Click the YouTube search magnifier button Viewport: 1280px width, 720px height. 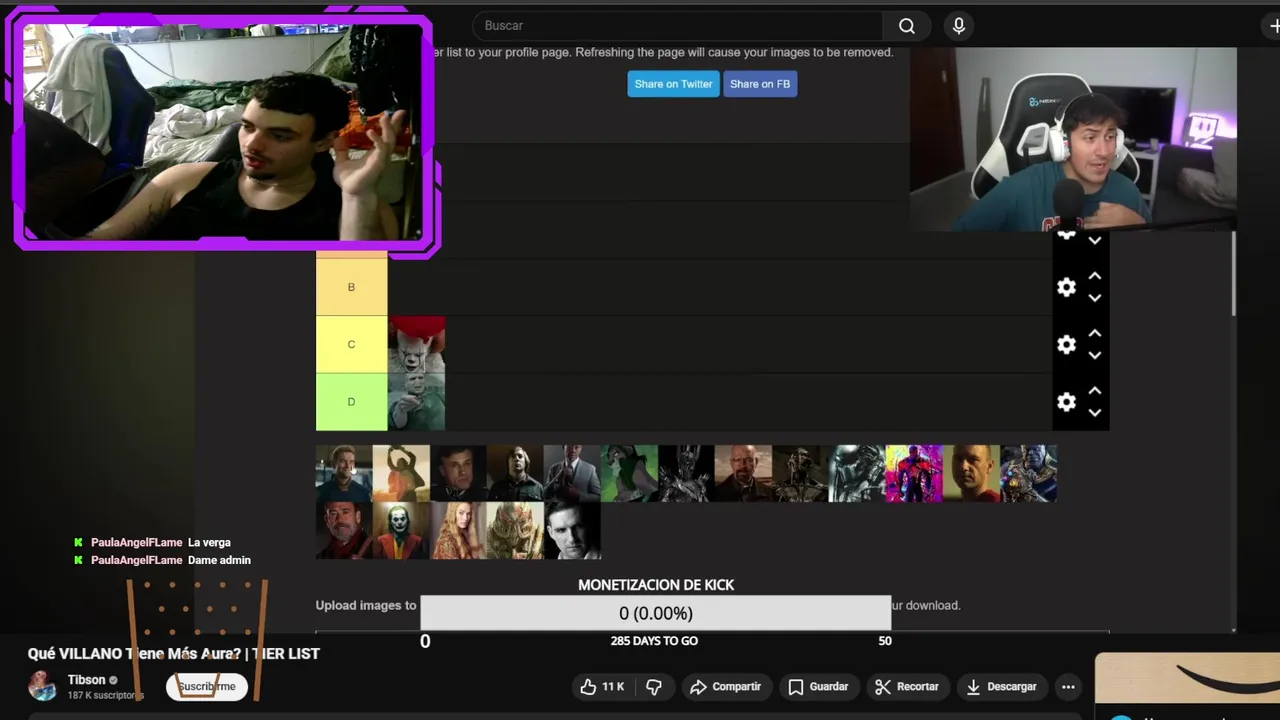(x=907, y=26)
